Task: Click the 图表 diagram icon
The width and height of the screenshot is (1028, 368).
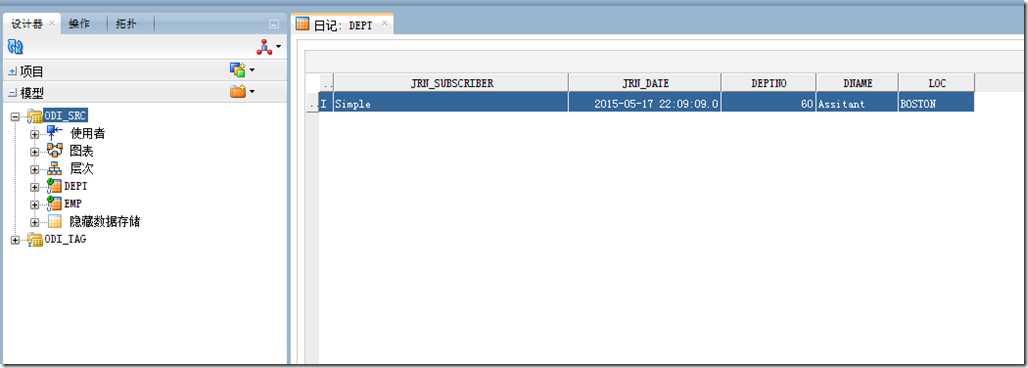Action: [54, 151]
